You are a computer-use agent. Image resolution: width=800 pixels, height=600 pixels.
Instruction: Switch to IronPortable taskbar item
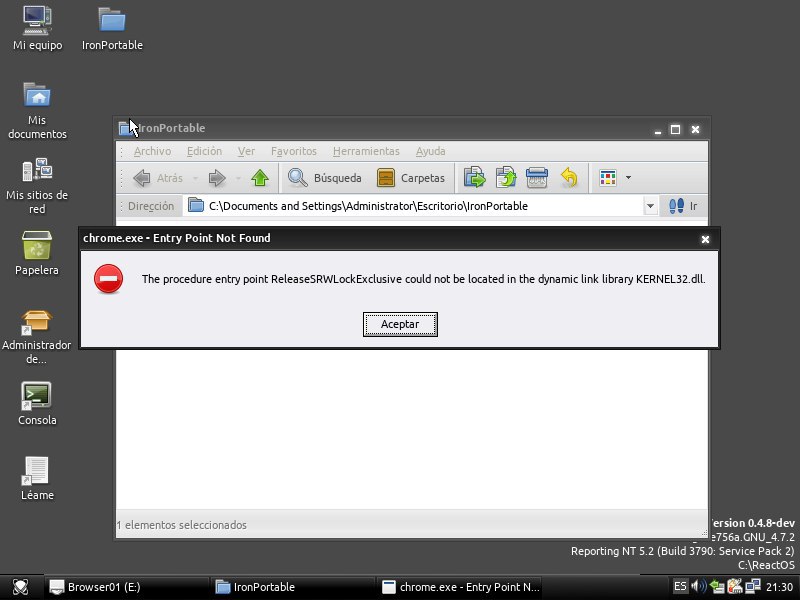click(x=292, y=587)
